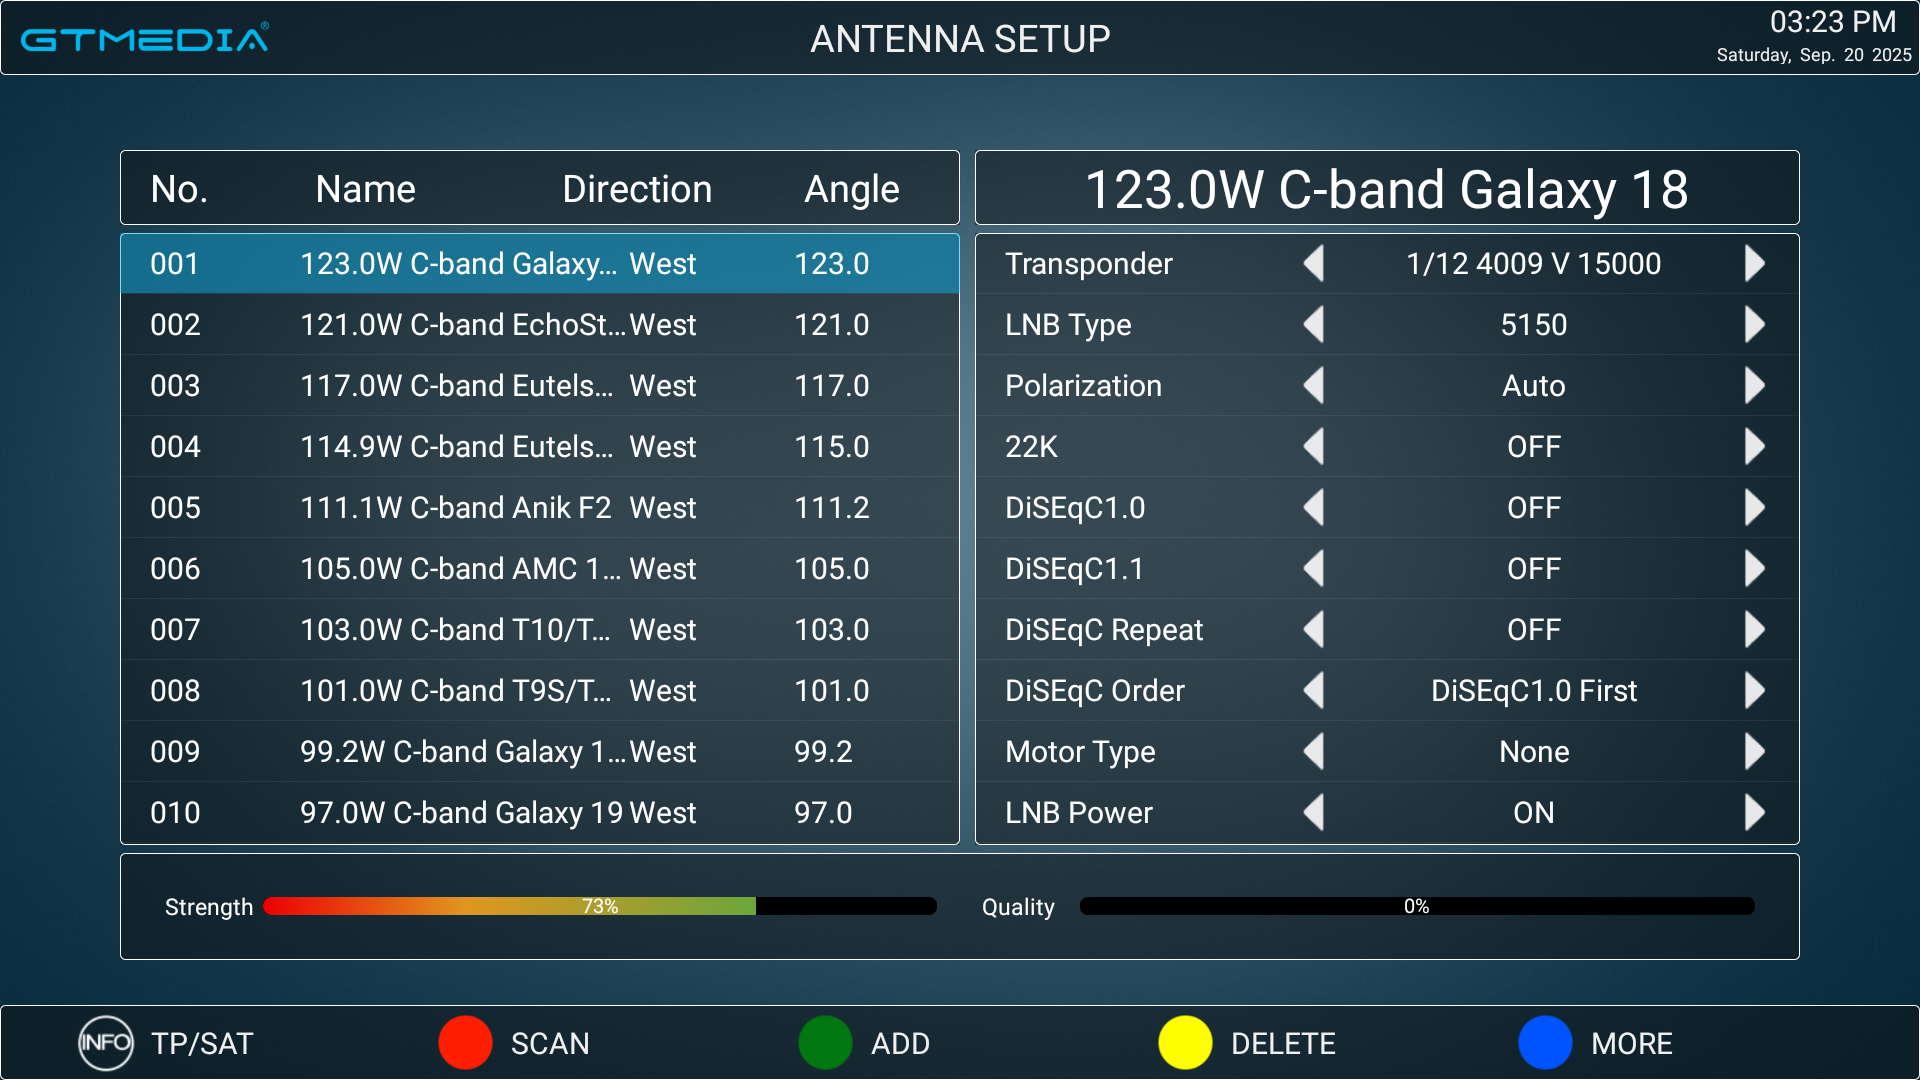Switch DiSEqC1.0 using right arrow
Viewport: 1920px width, 1080px height.
point(1754,508)
